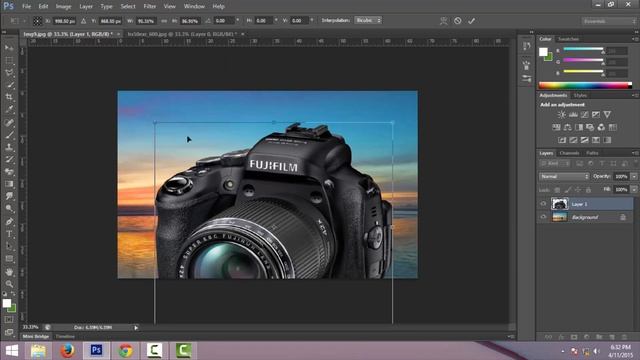Toggle reference point location grid
Image resolution: width=640 pixels, height=360 pixels.
(x=37, y=20)
